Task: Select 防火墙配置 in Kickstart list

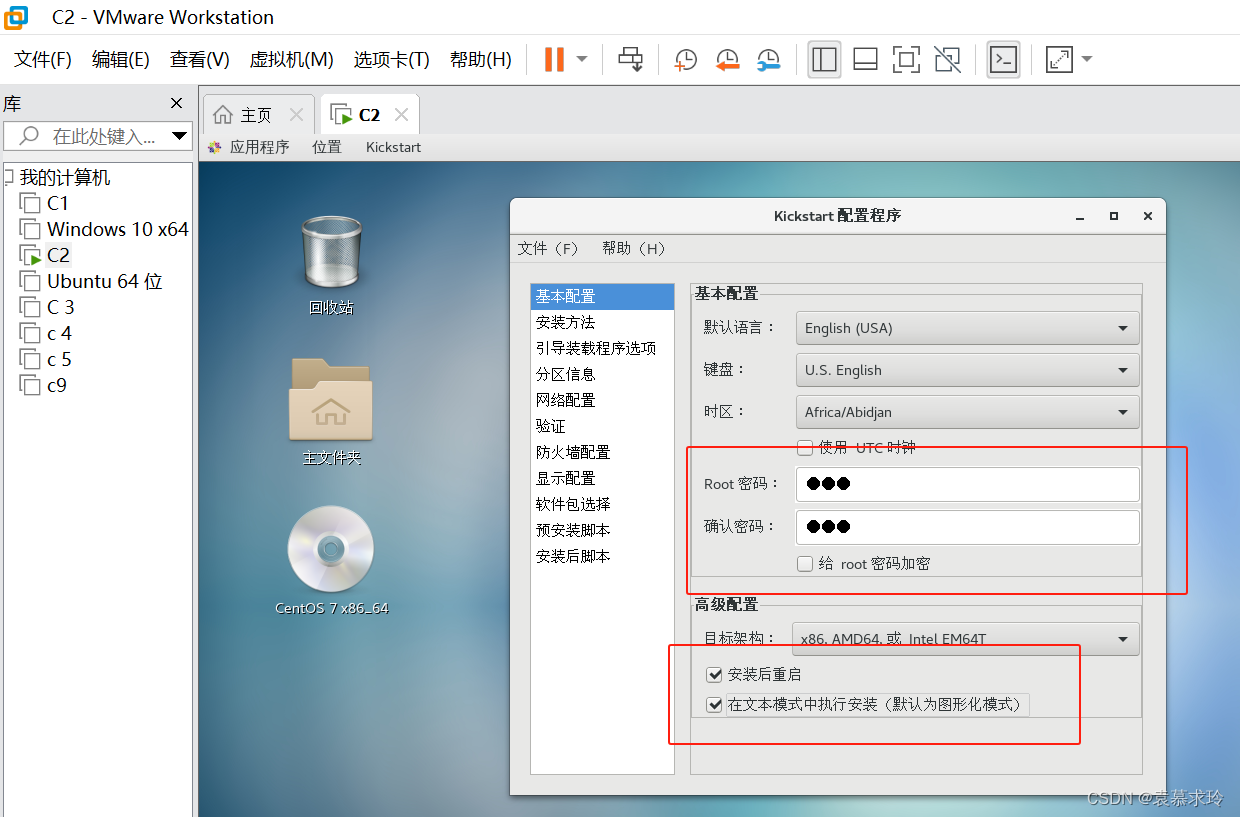Action: (x=602, y=452)
